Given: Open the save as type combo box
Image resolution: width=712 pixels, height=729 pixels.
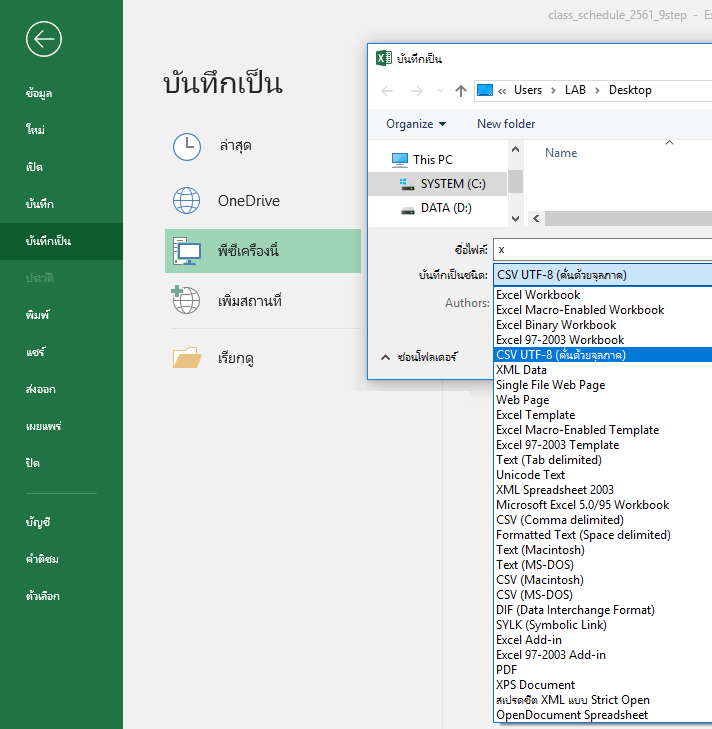Looking at the screenshot, I should point(603,275).
